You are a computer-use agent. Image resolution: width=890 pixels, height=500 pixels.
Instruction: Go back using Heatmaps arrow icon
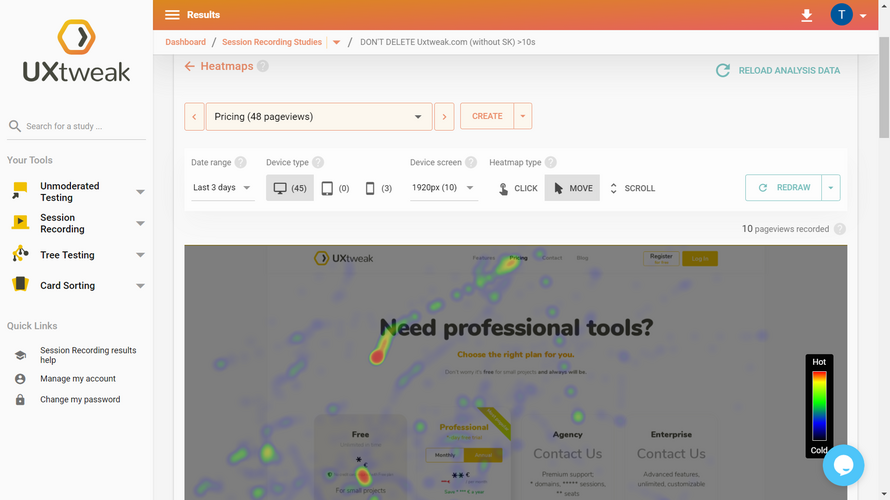point(190,66)
